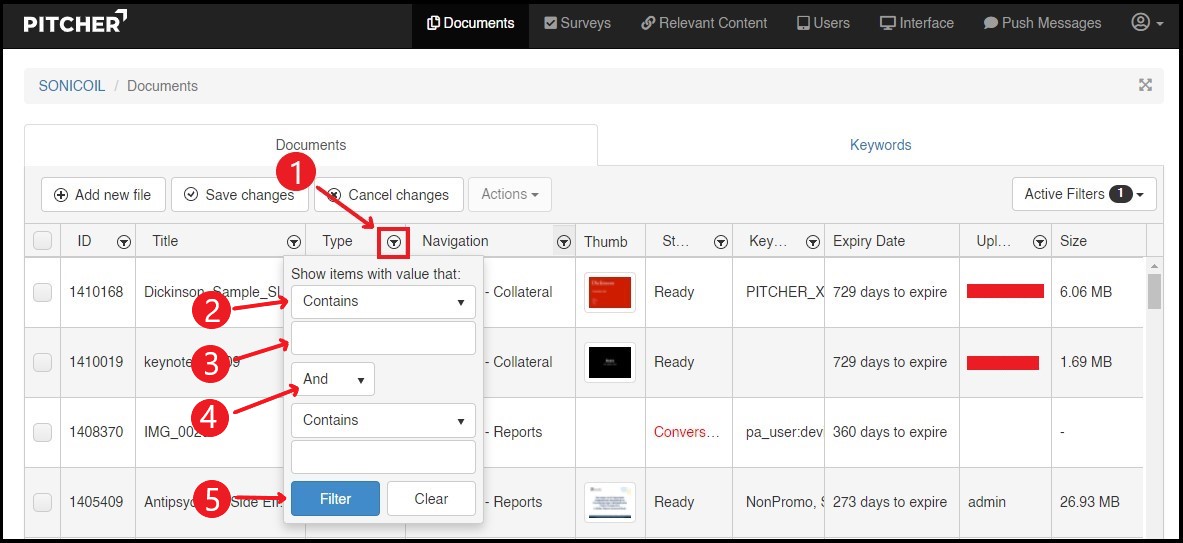Click the first filter value text field
The width and height of the screenshot is (1183, 543).
click(383, 338)
